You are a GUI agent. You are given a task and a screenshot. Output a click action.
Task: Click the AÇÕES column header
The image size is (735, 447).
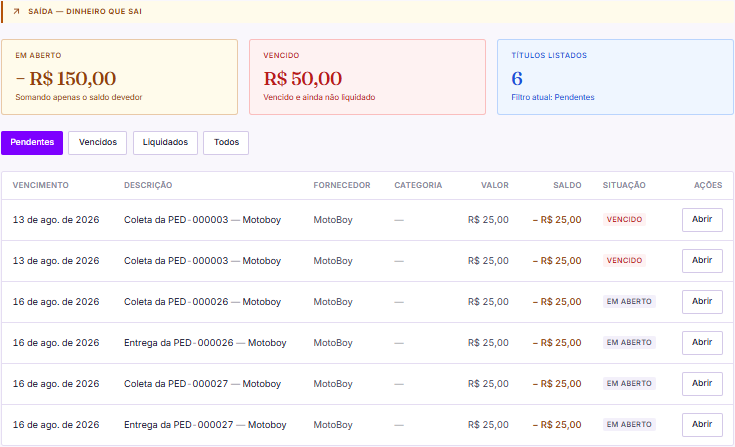(x=708, y=185)
